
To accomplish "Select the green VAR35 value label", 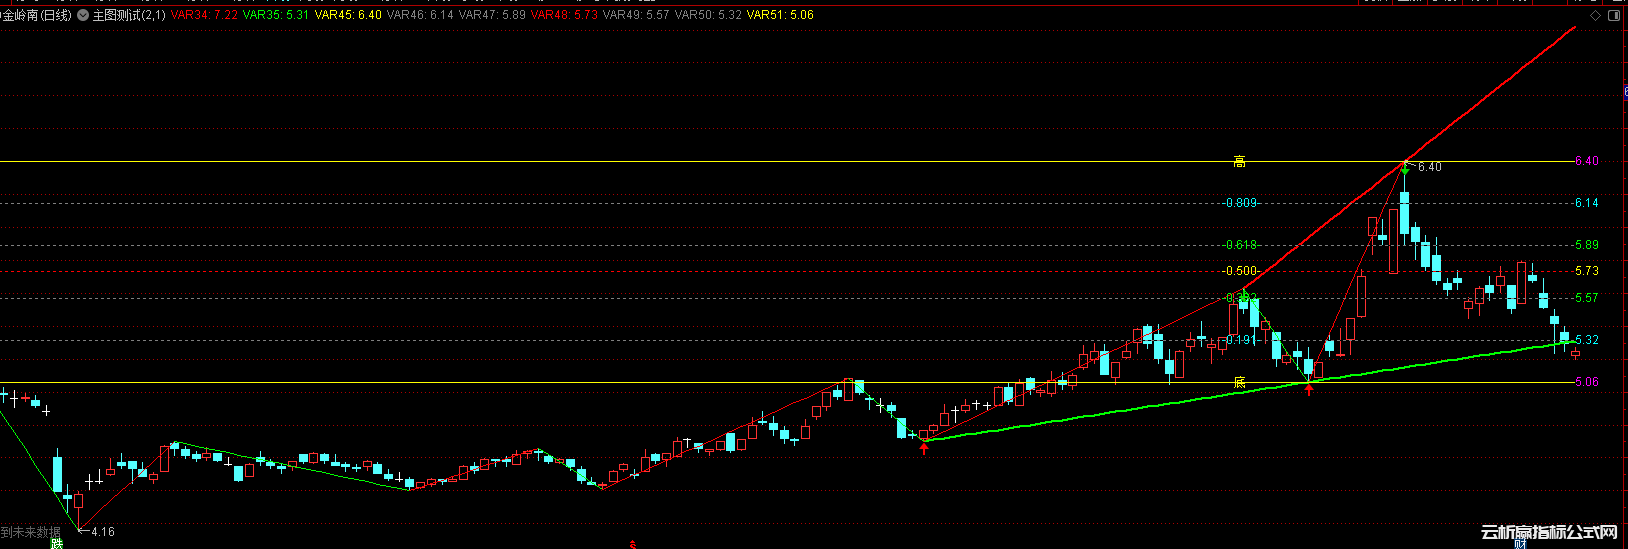I will tap(275, 16).
